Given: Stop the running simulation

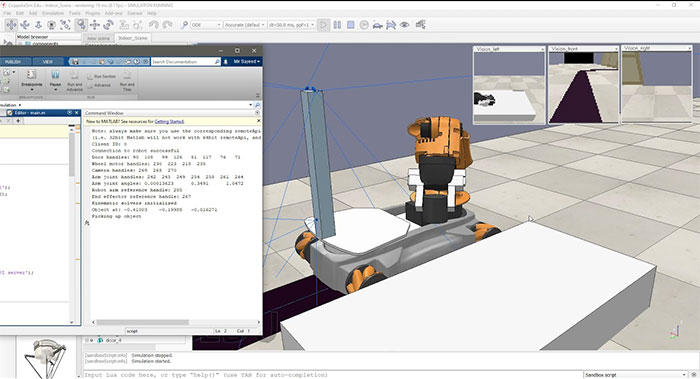Looking at the screenshot, I should [x=351, y=25].
